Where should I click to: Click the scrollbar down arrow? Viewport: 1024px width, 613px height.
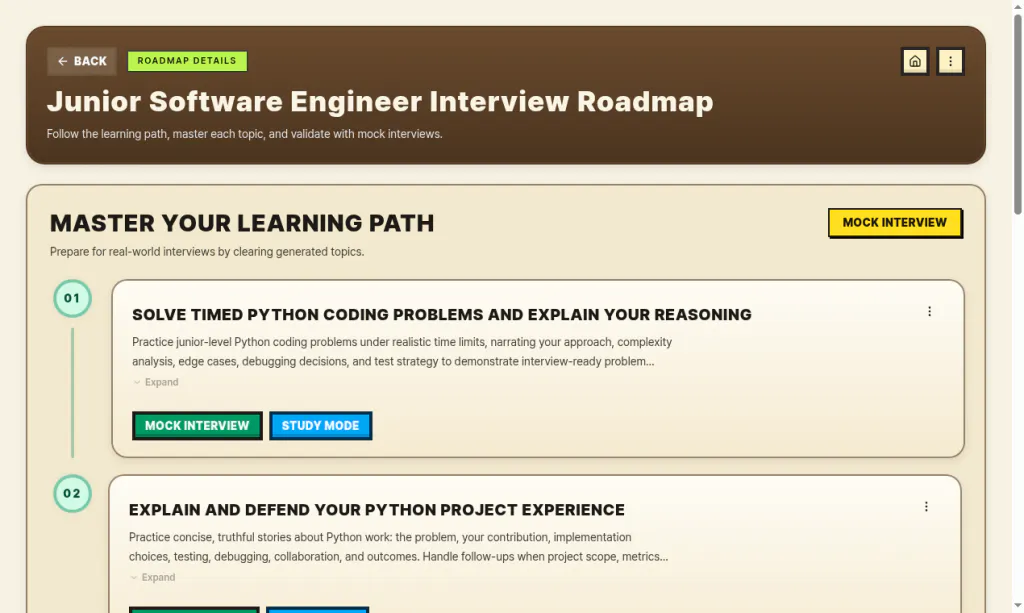coord(1017,606)
